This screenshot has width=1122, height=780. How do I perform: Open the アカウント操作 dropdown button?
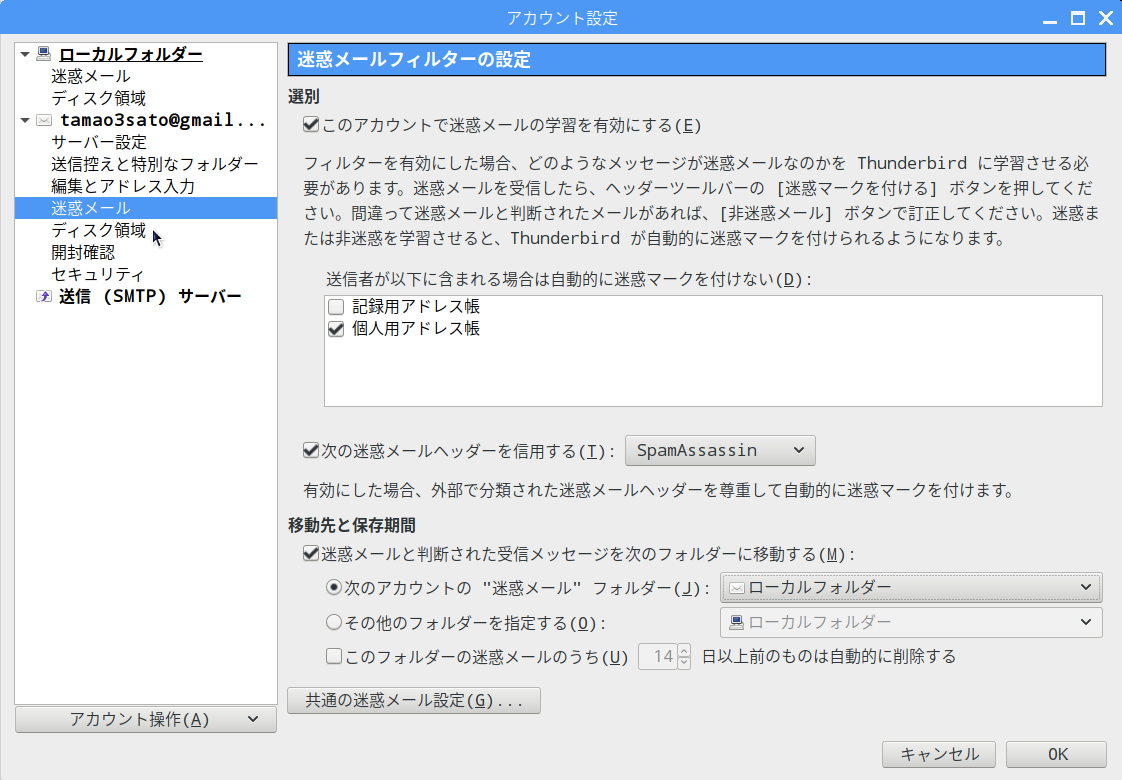click(x=146, y=719)
